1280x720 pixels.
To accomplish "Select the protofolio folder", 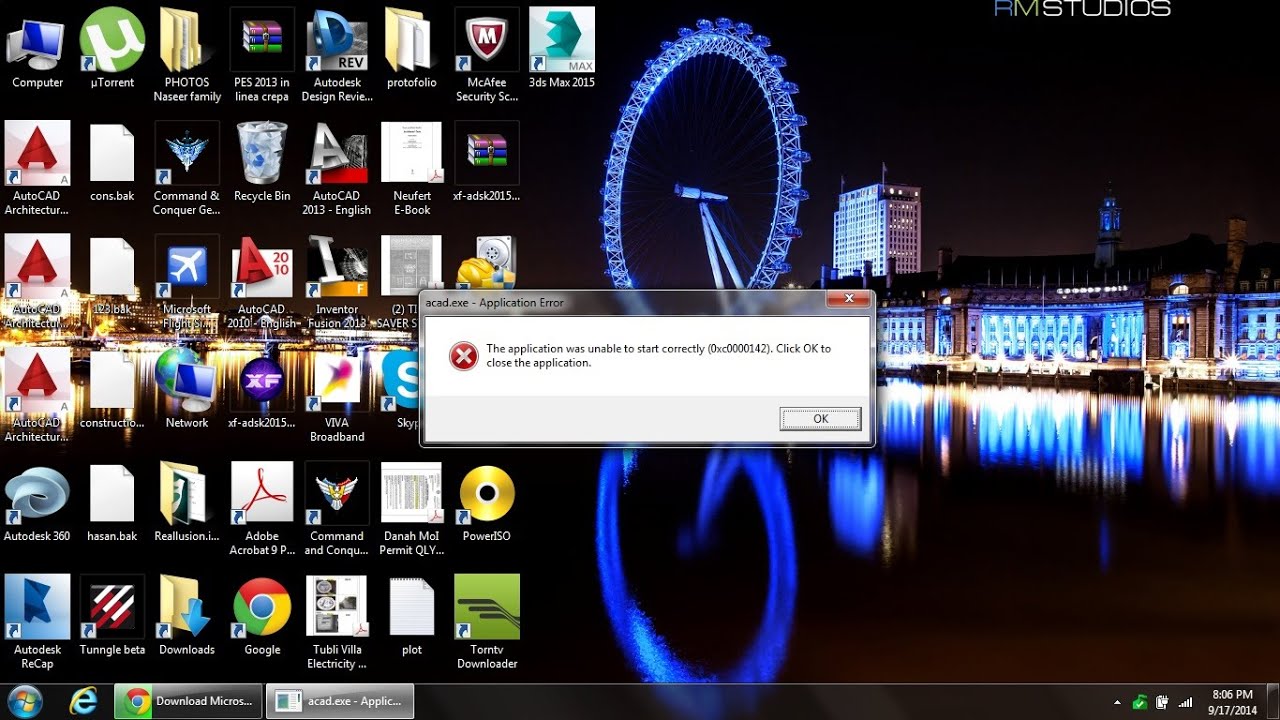I will pos(412,49).
